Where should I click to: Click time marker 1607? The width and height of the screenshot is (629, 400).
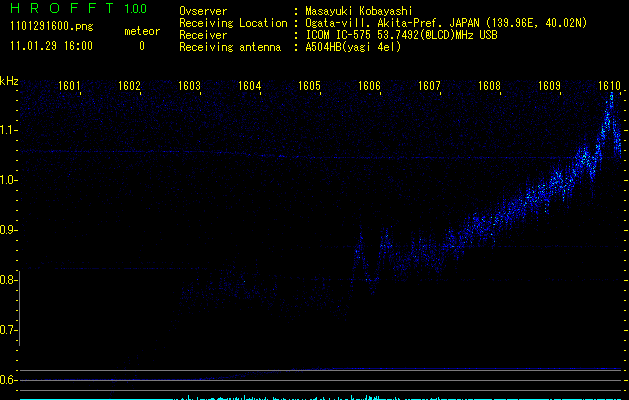[429, 86]
